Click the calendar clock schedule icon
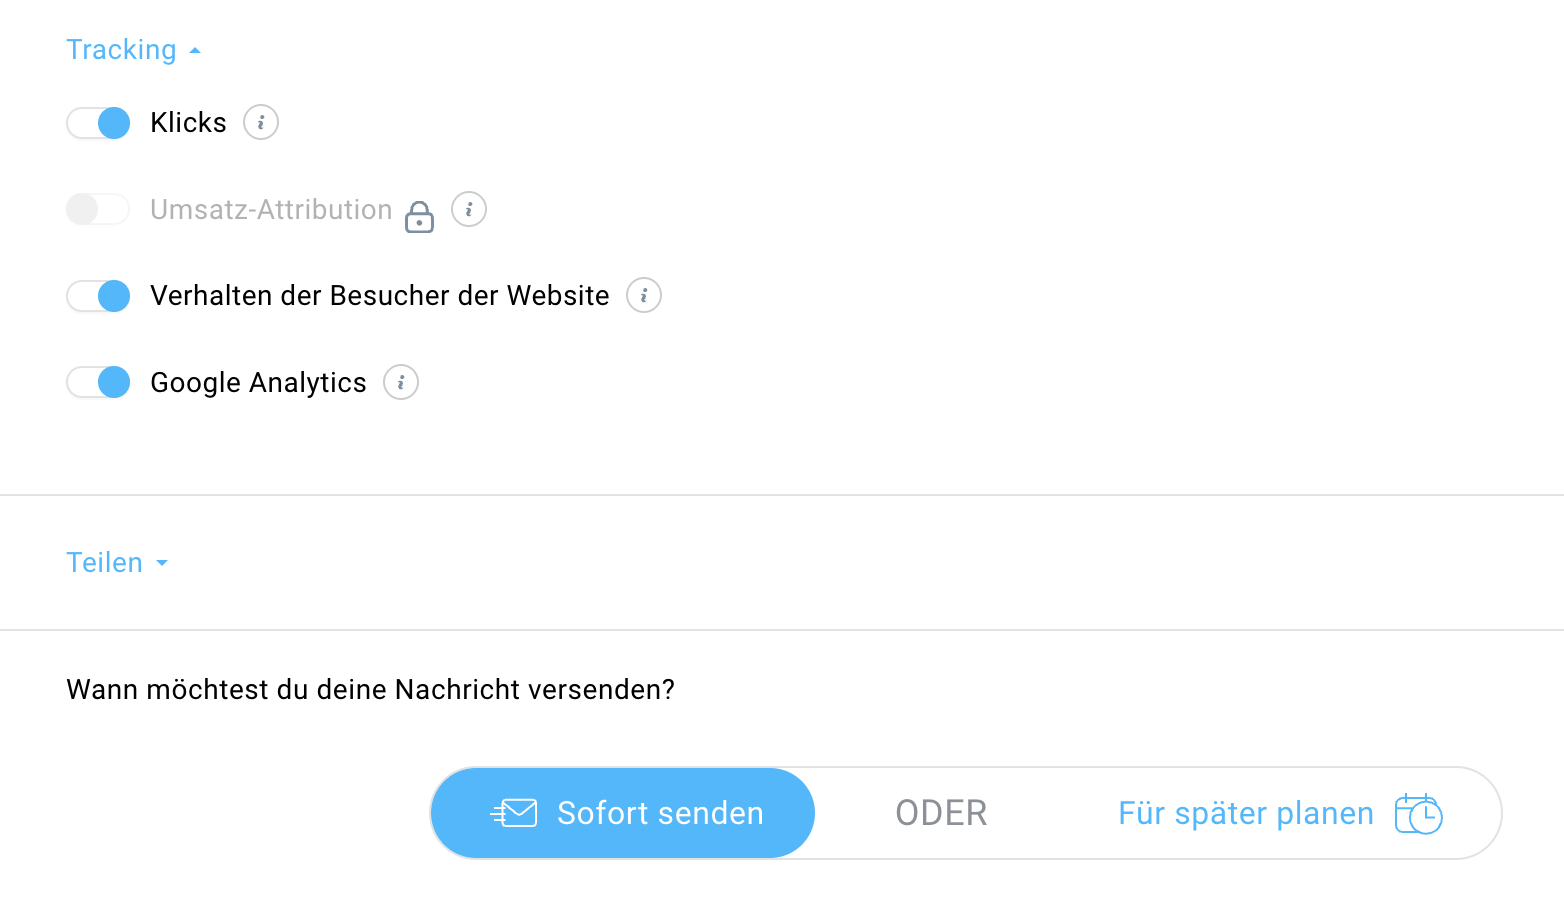 coord(1418,814)
